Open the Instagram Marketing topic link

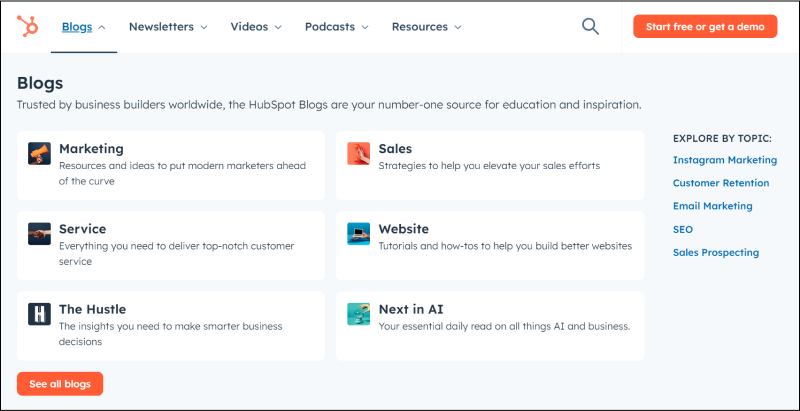coord(724,160)
